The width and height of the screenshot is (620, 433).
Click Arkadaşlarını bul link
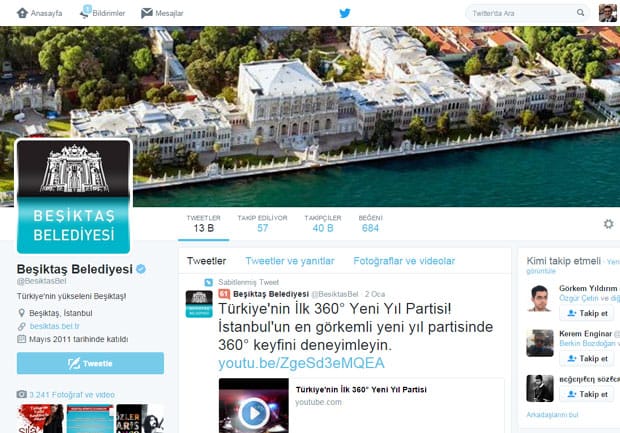[x=552, y=415]
